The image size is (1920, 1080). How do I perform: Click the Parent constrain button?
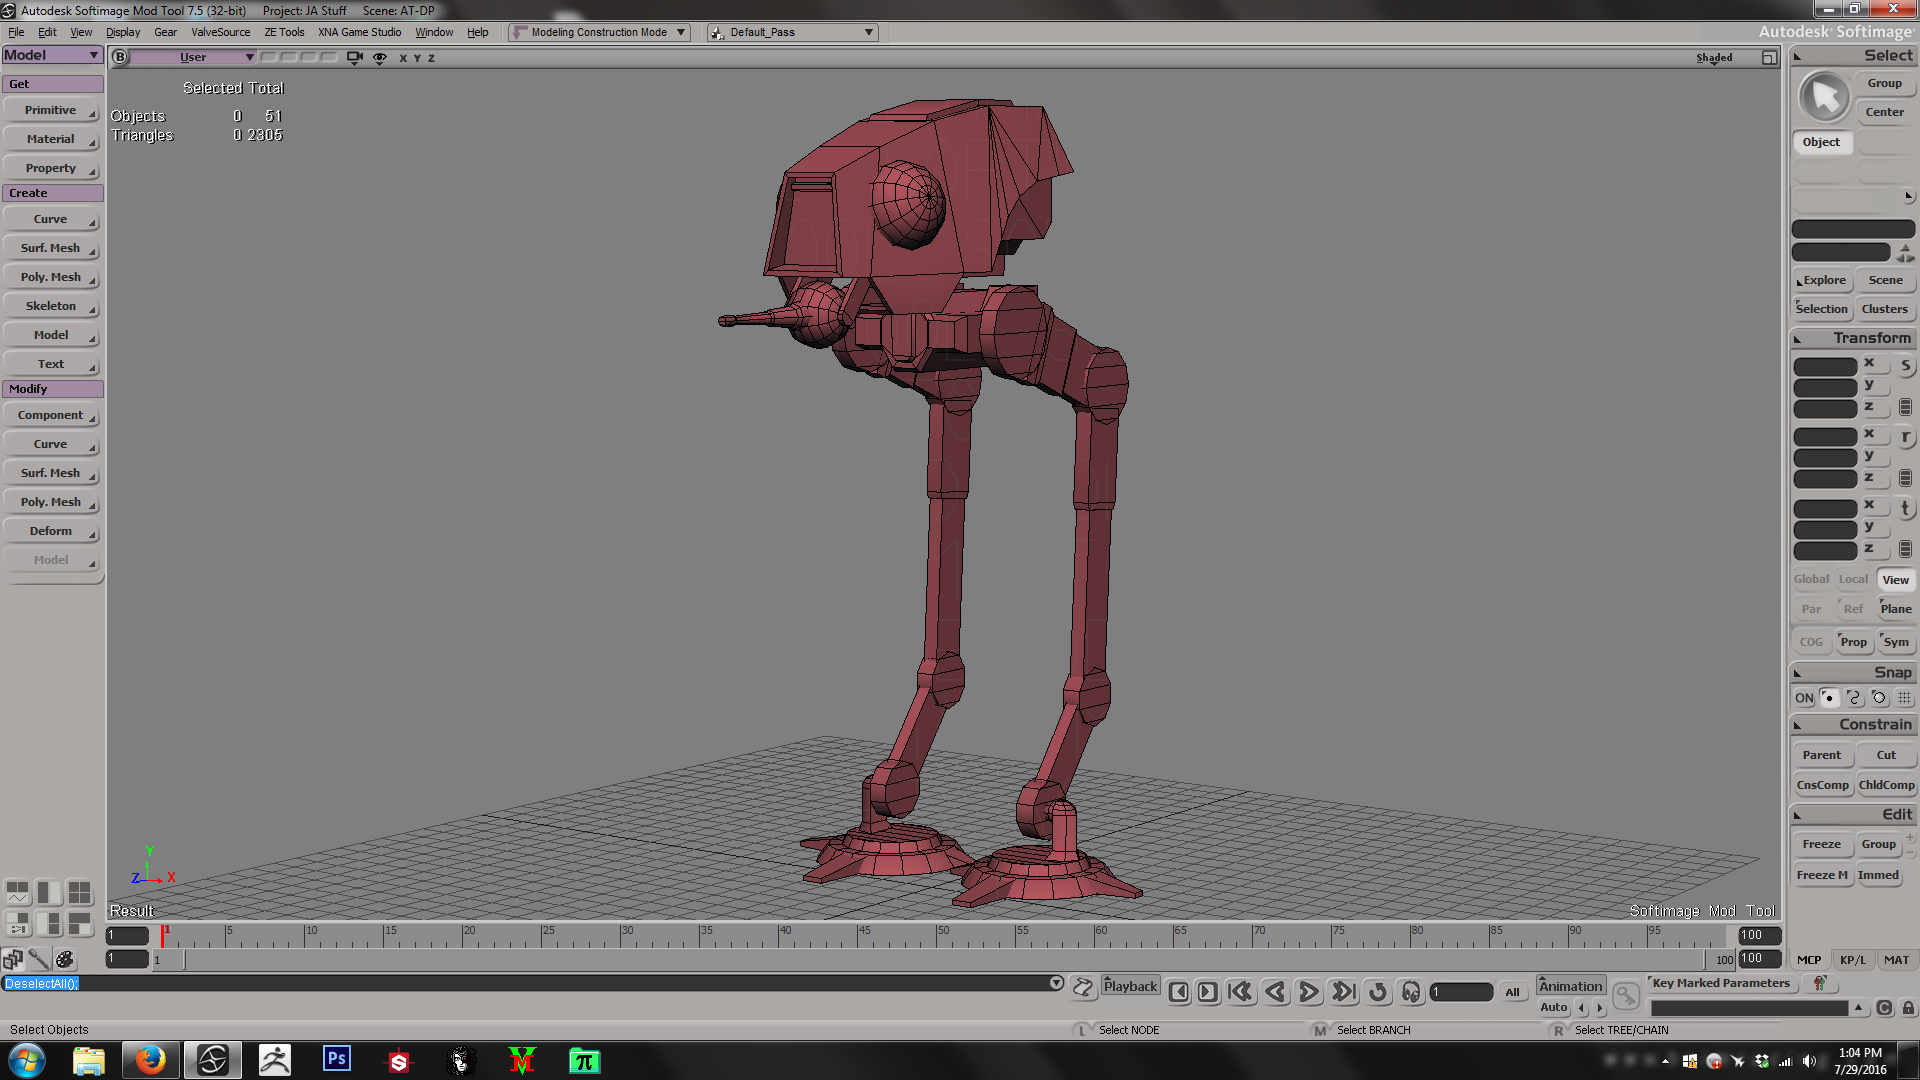point(1822,755)
